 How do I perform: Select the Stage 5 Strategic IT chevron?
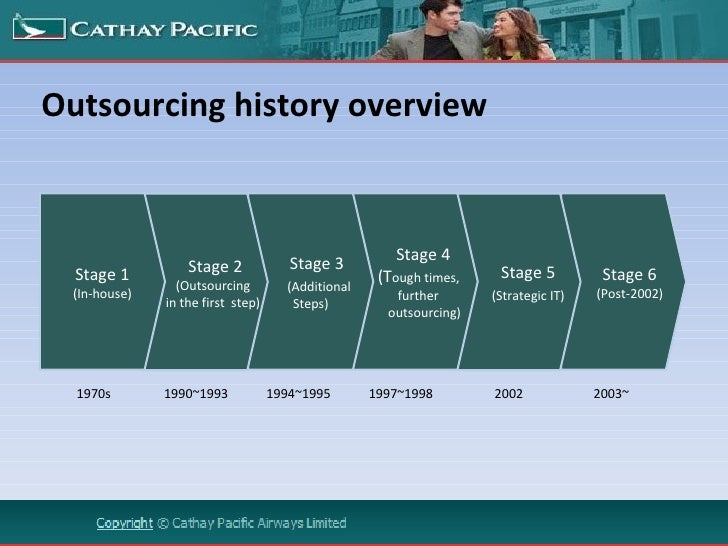[x=520, y=282]
